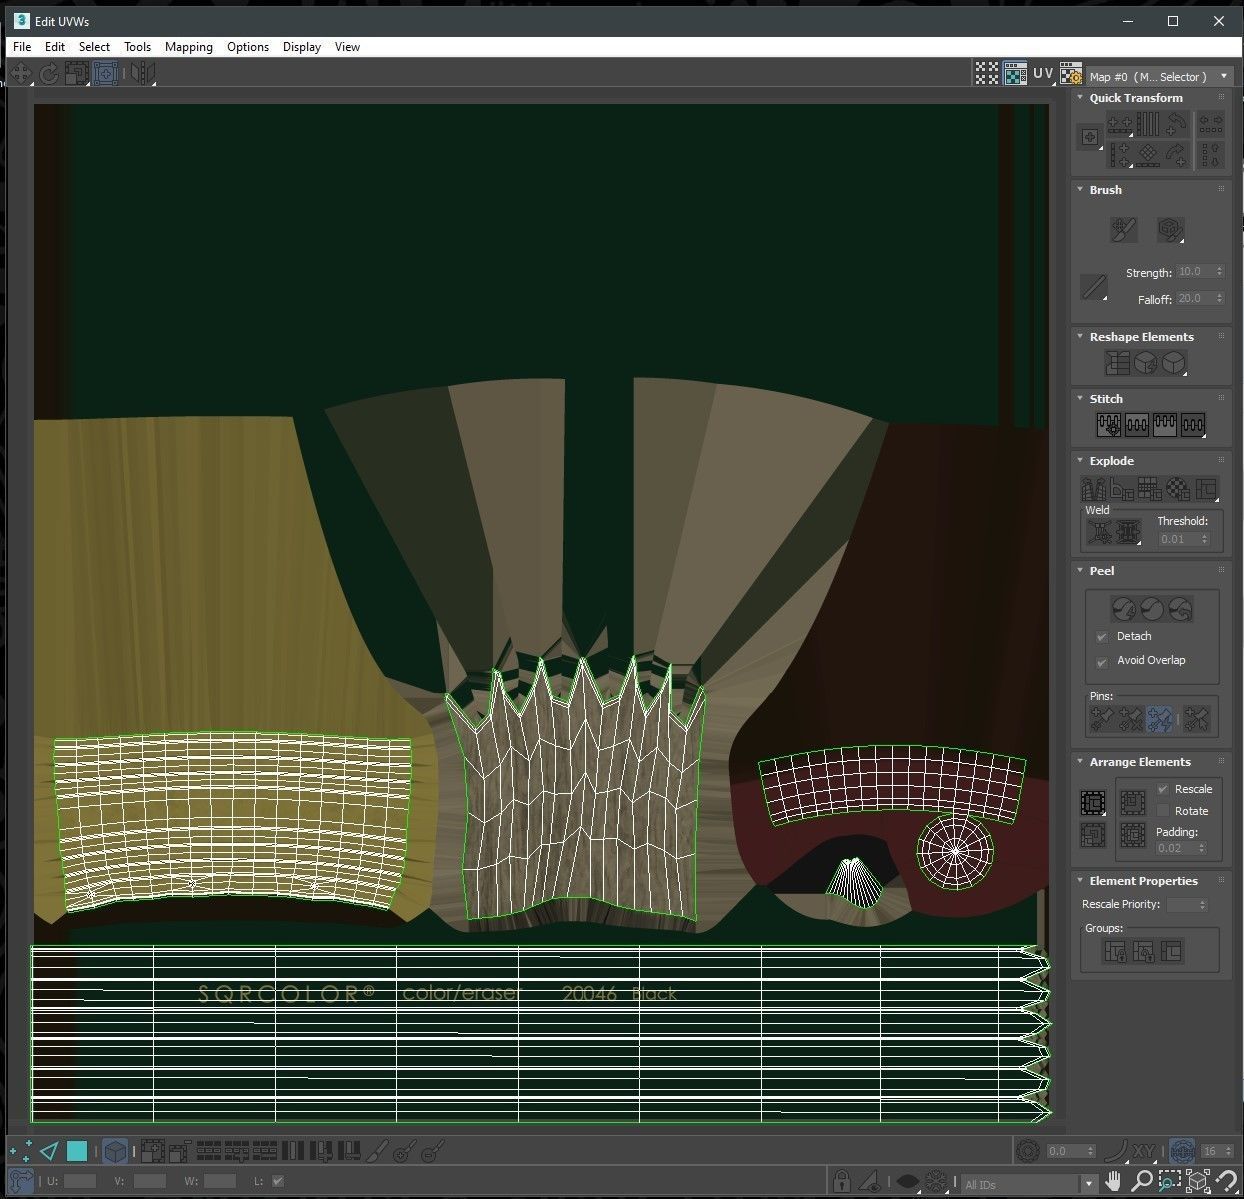Screen dimensions: 1244x1199
Task: Select the Zoom magnifier tool
Action: click(x=1141, y=1182)
